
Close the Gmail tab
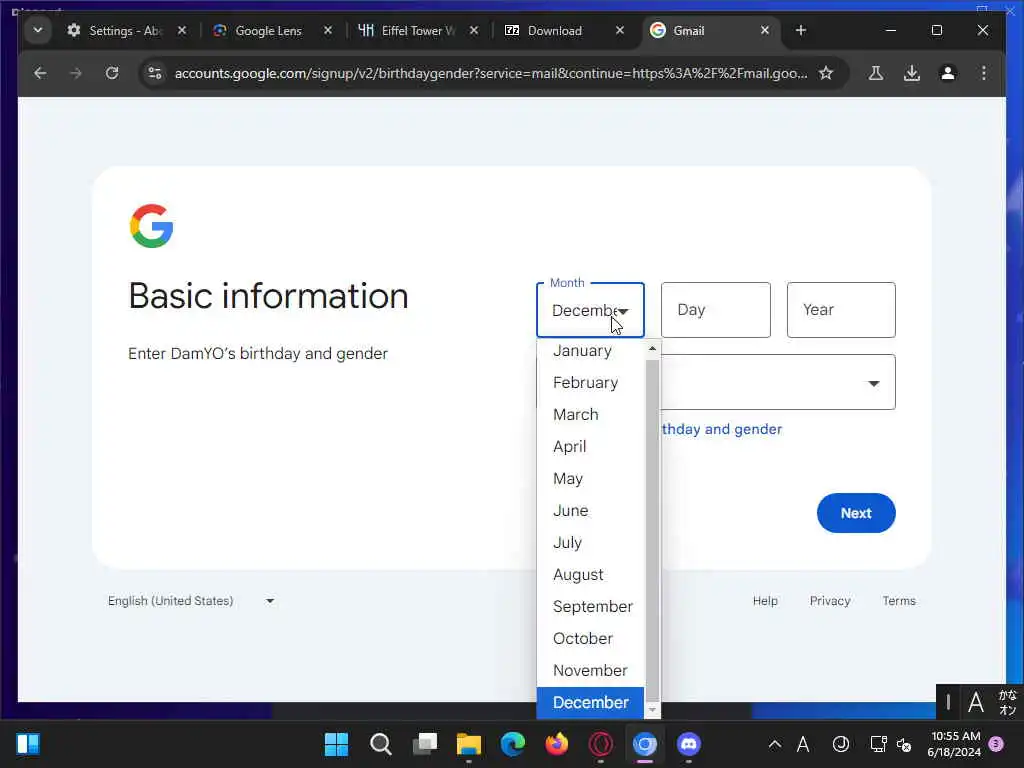765,31
